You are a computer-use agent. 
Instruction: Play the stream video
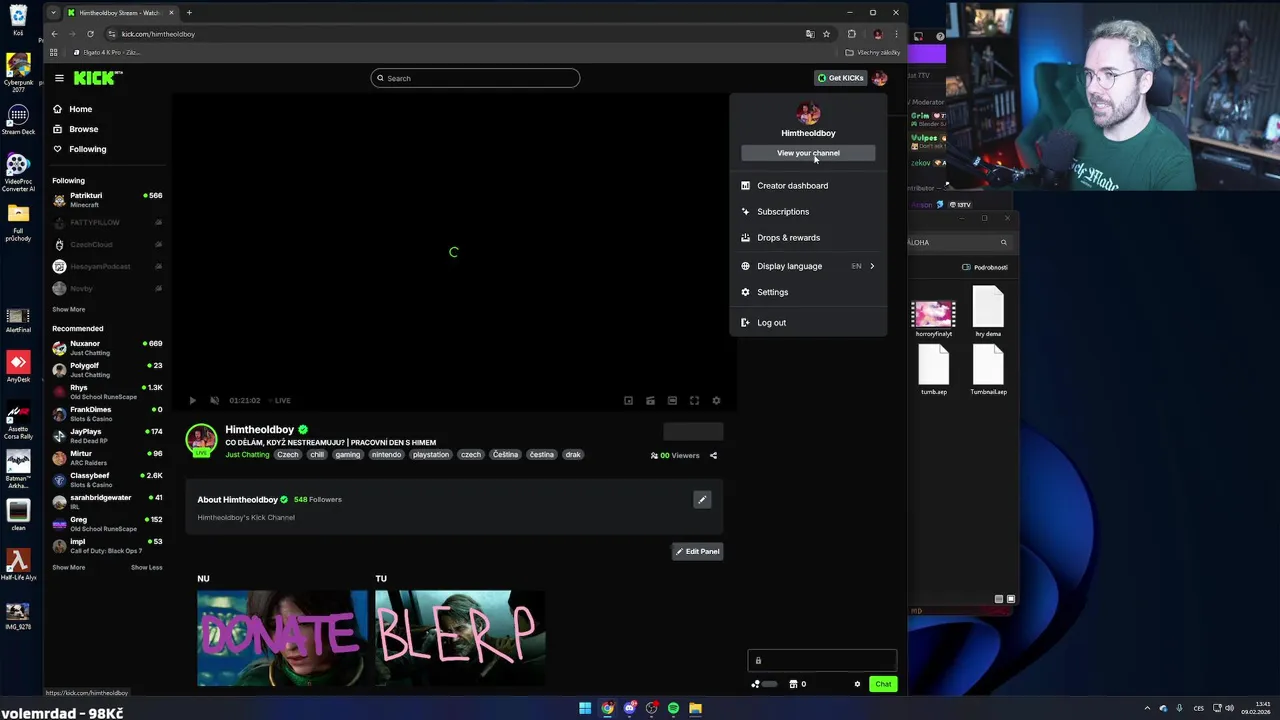(193, 400)
